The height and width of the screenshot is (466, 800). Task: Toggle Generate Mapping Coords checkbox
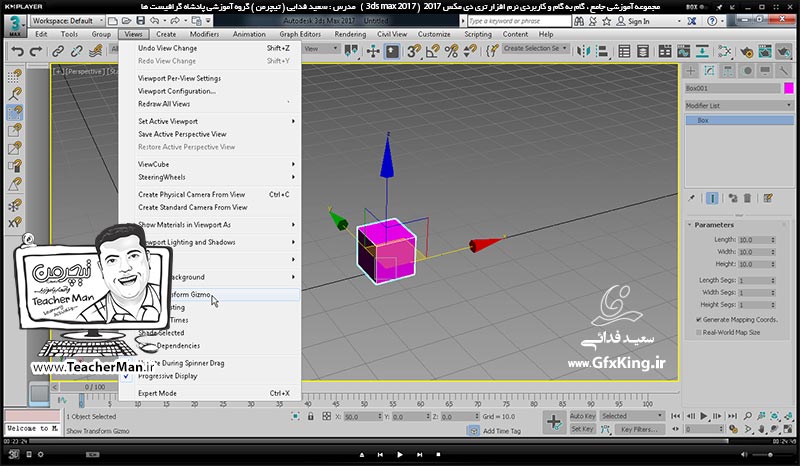pyautogui.click(x=698, y=320)
